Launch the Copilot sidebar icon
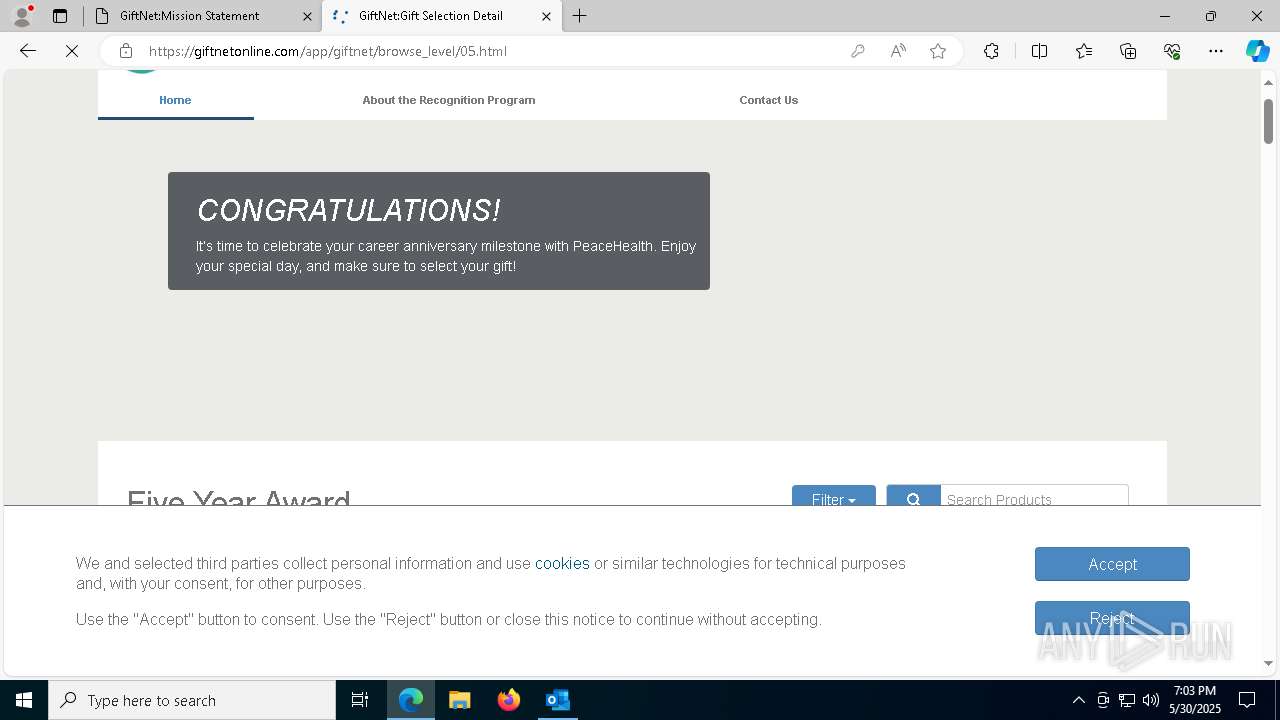Image resolution: width=1280 pixels, height=720 pixels. coord(1257,51)
